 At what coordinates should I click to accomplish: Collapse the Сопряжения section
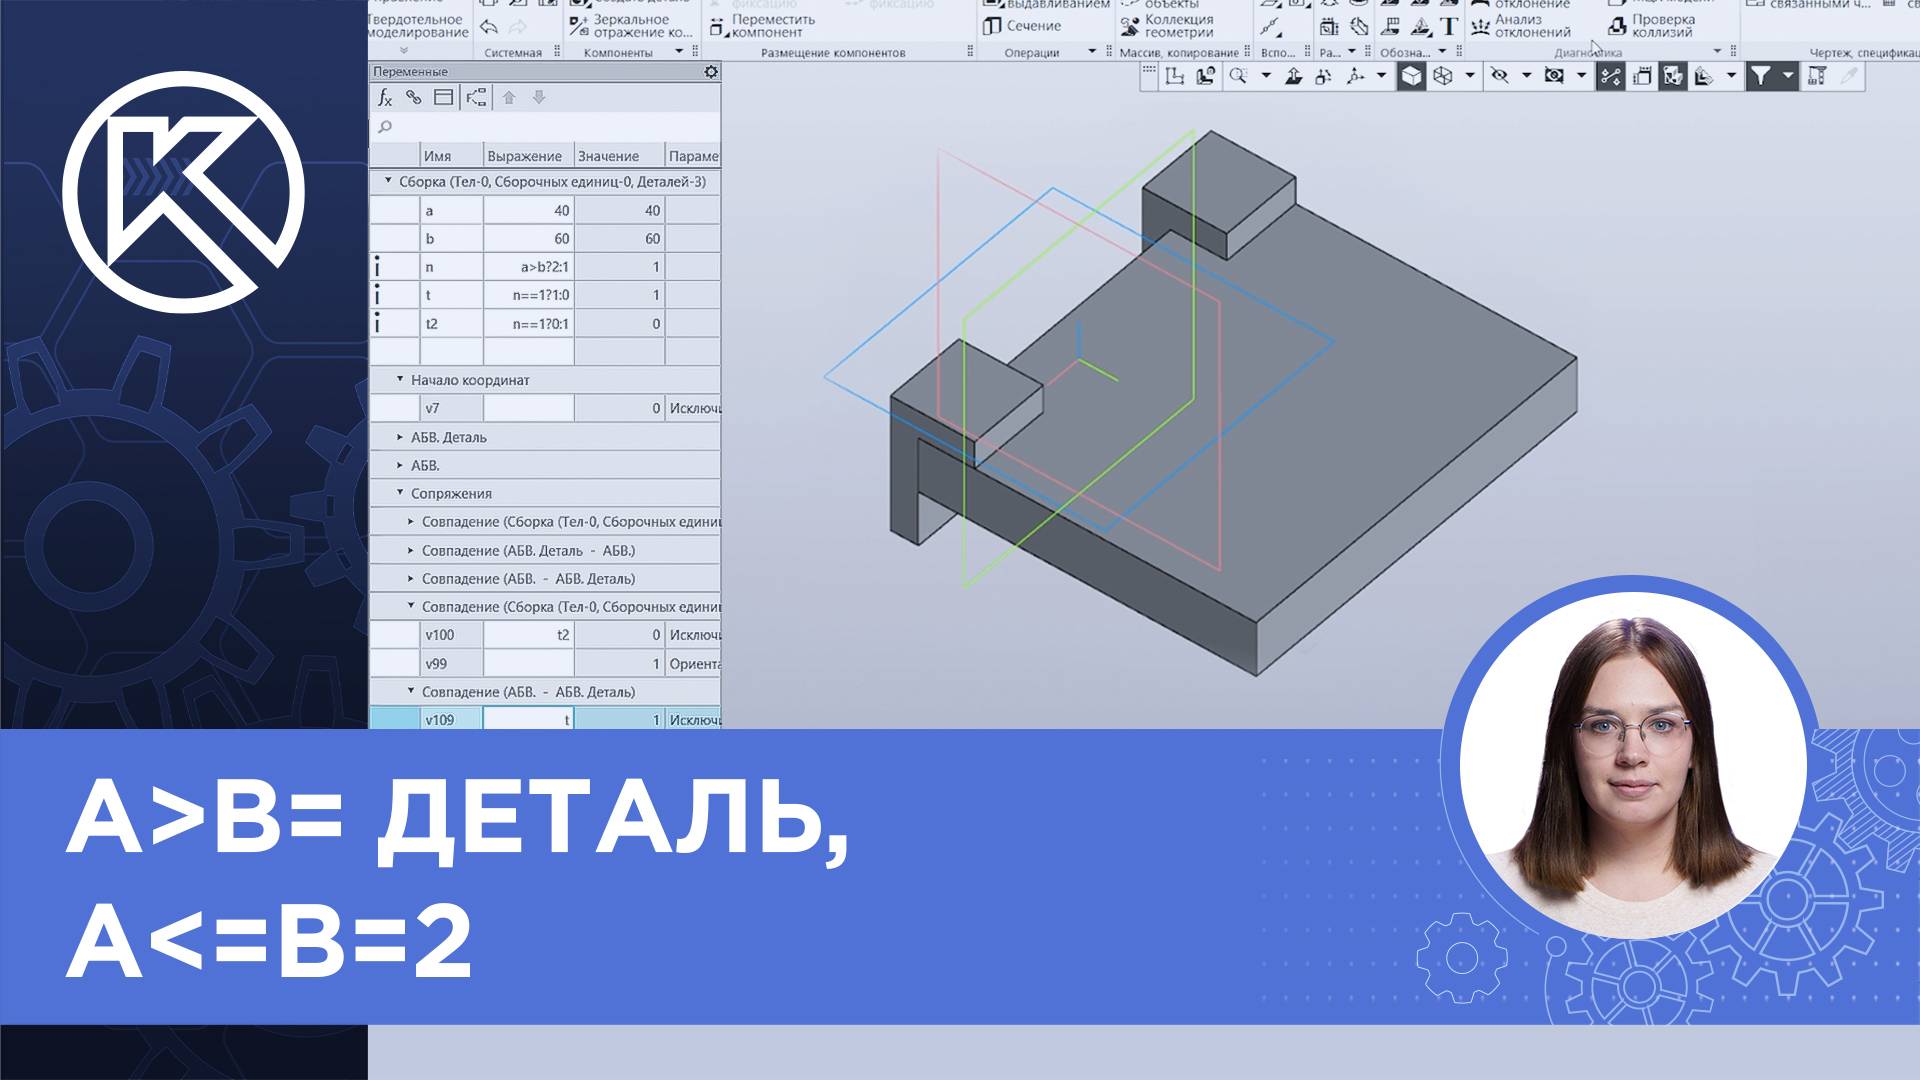(398, 493)
